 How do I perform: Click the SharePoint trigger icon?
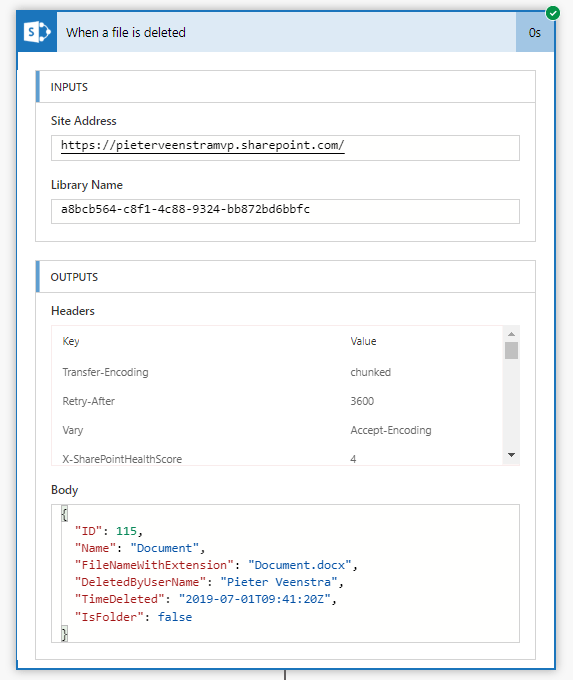pos(37,32)
